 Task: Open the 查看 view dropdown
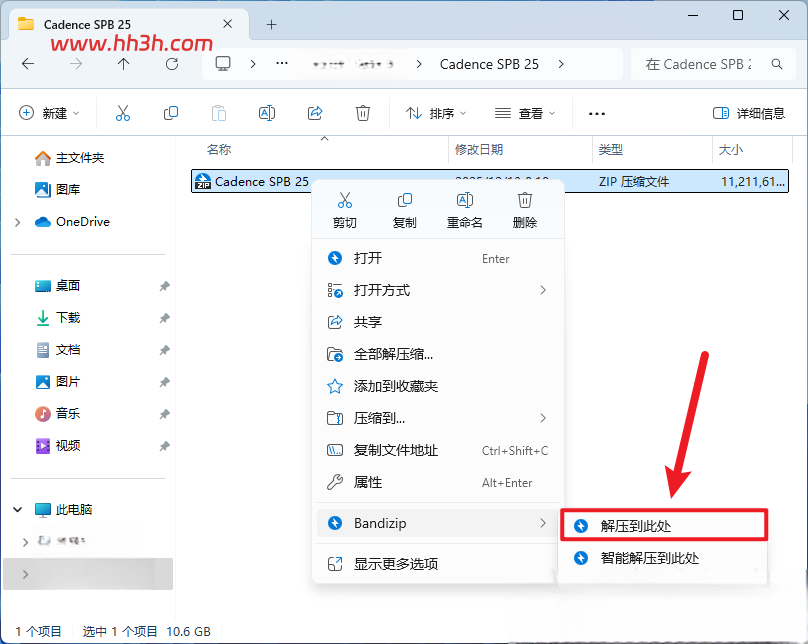point(525,113)
